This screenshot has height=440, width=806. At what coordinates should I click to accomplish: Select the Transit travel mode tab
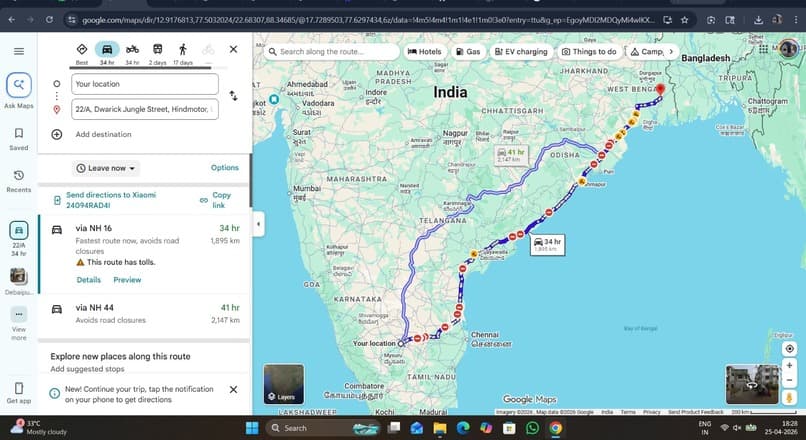pyautogui.click(x=158, y=53)
